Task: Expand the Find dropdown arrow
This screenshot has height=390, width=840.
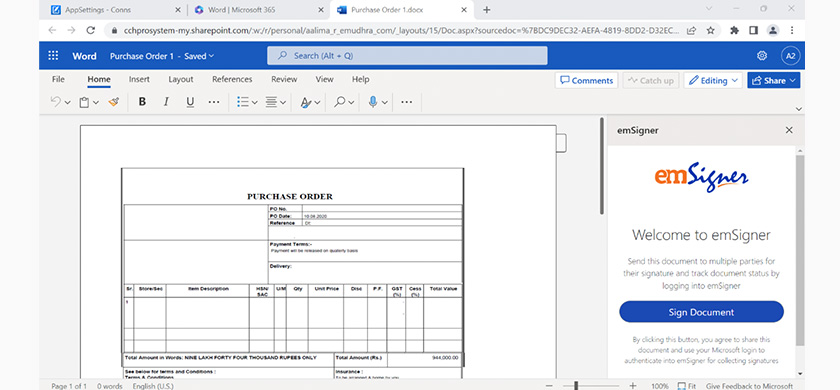Action: [351, 102]
